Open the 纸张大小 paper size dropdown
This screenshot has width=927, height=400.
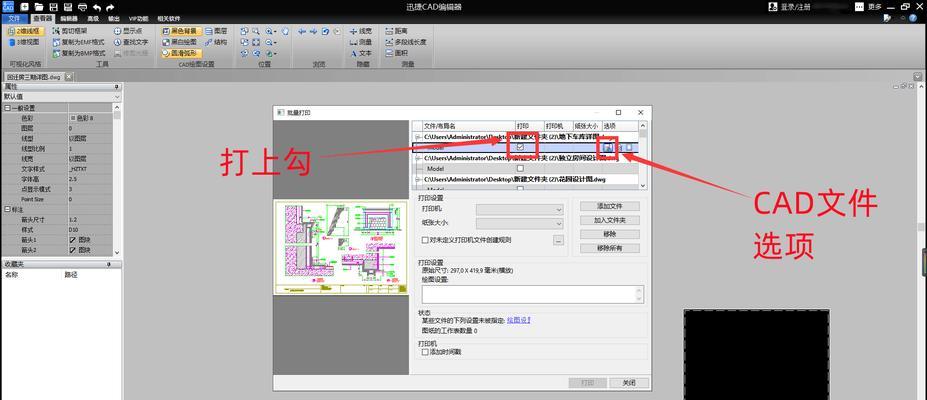coord(520,224)
